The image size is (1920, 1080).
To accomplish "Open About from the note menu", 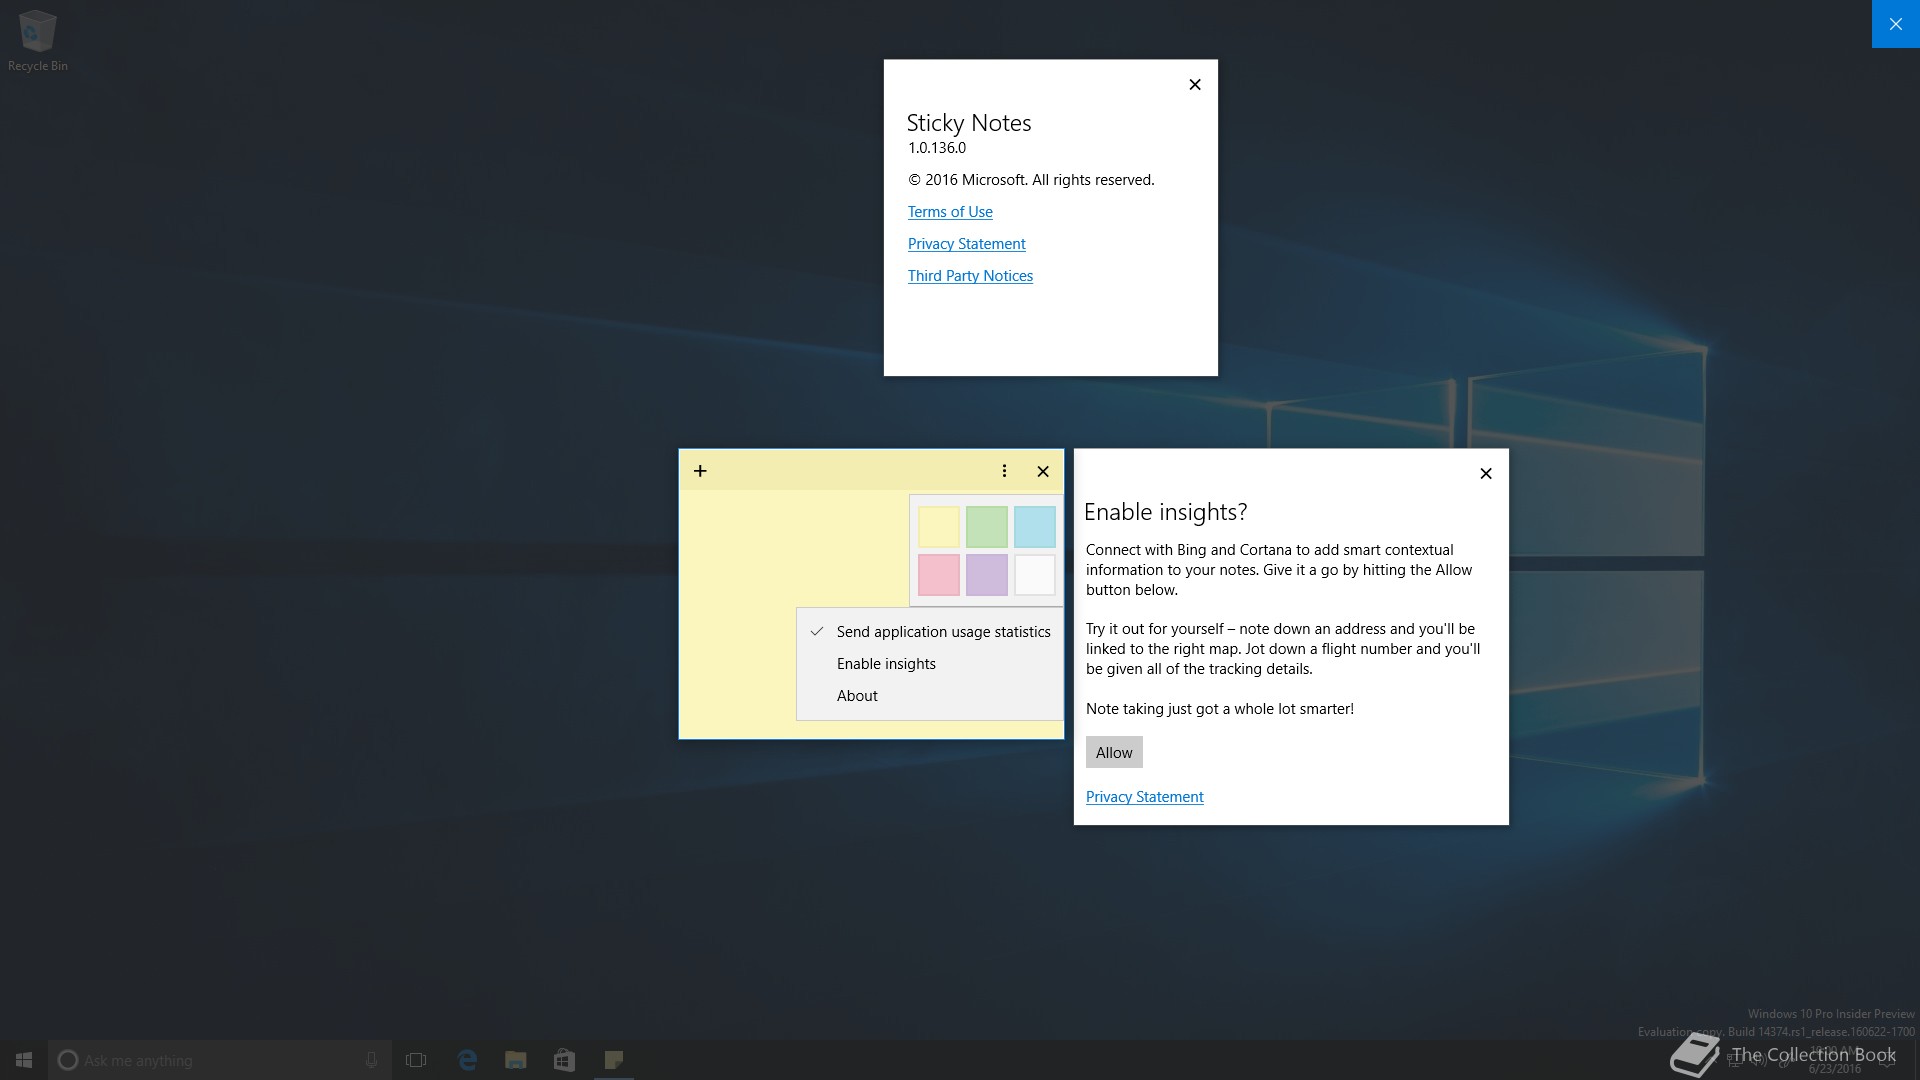I will click(x=930, y=696).
